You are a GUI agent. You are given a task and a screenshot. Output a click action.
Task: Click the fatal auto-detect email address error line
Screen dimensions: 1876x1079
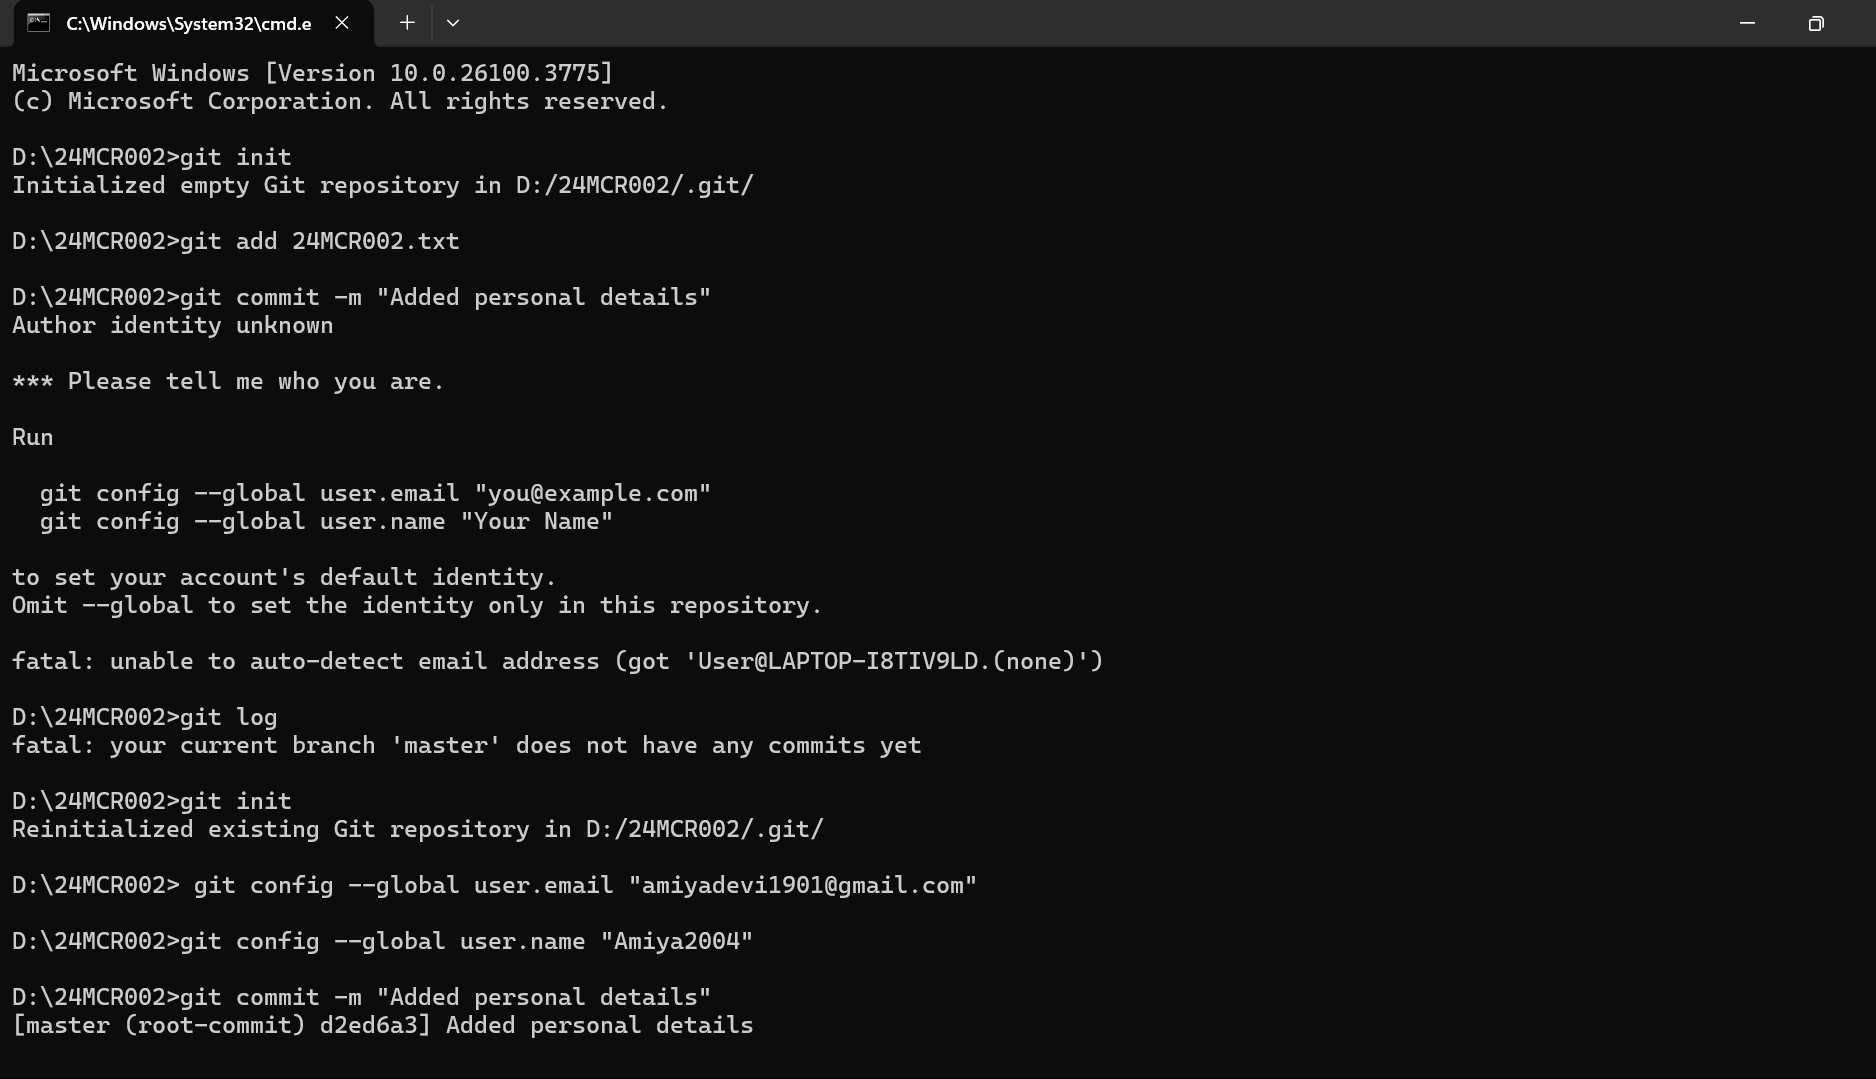557,661
